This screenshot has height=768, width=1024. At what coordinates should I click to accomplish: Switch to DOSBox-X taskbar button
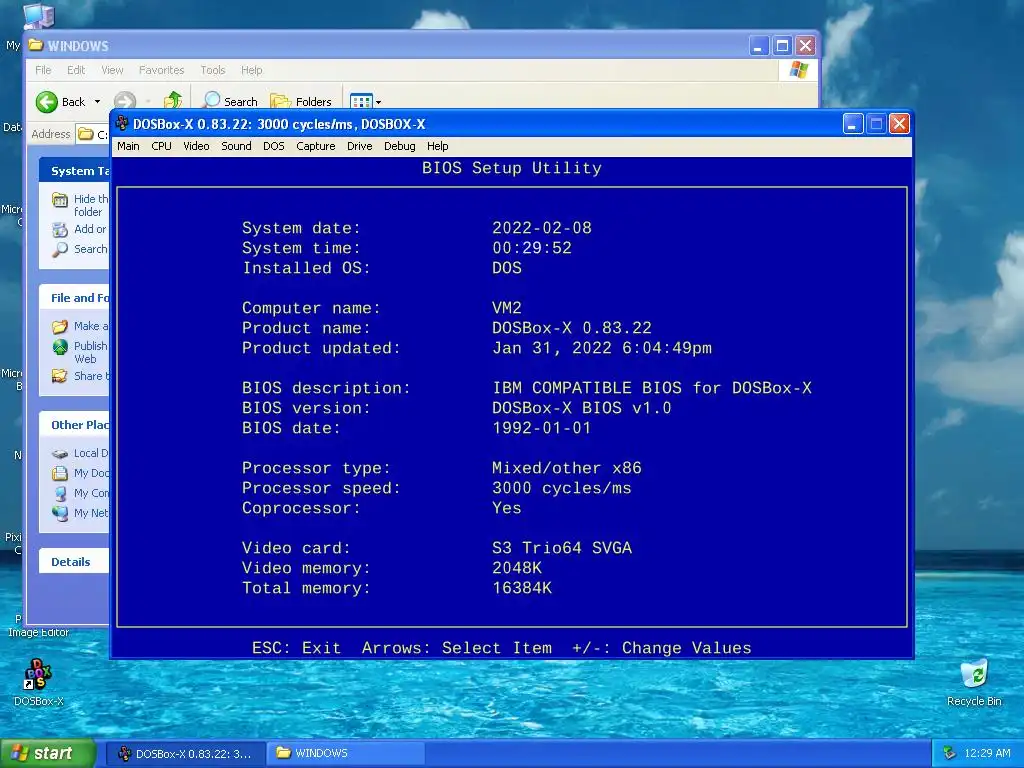coord(185,754)
